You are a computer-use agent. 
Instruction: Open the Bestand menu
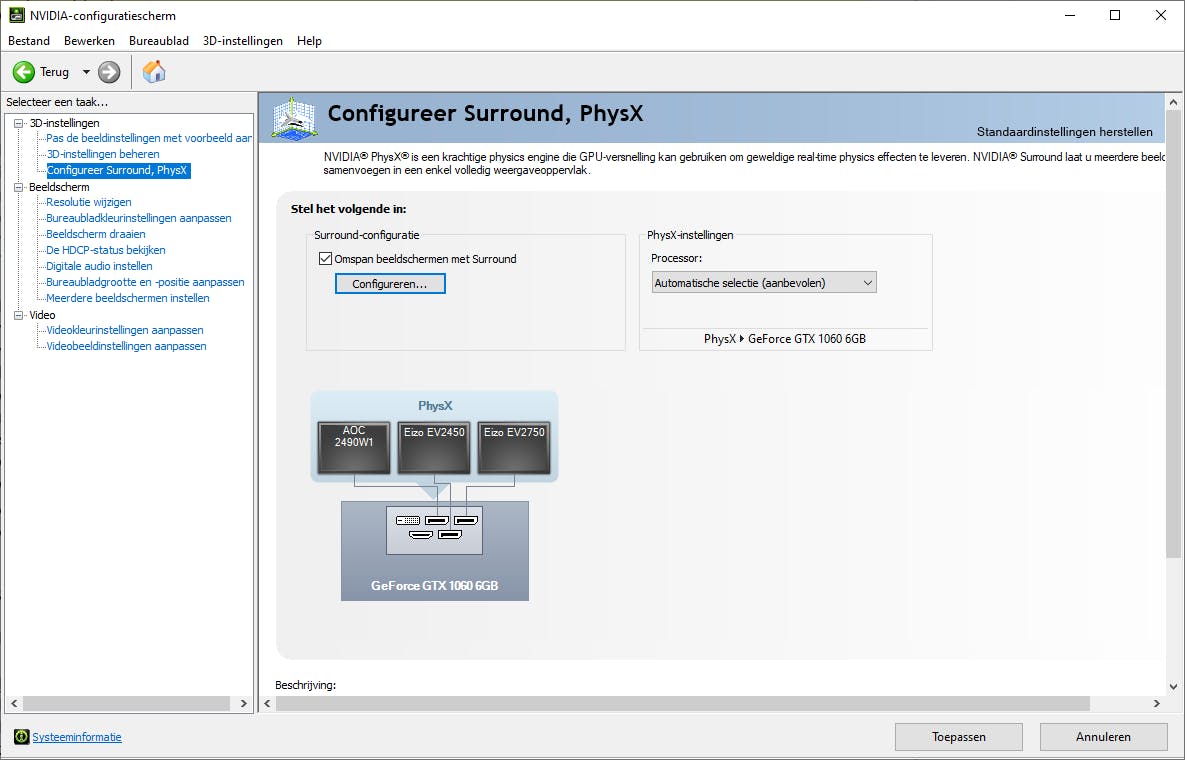pos(29,41)
